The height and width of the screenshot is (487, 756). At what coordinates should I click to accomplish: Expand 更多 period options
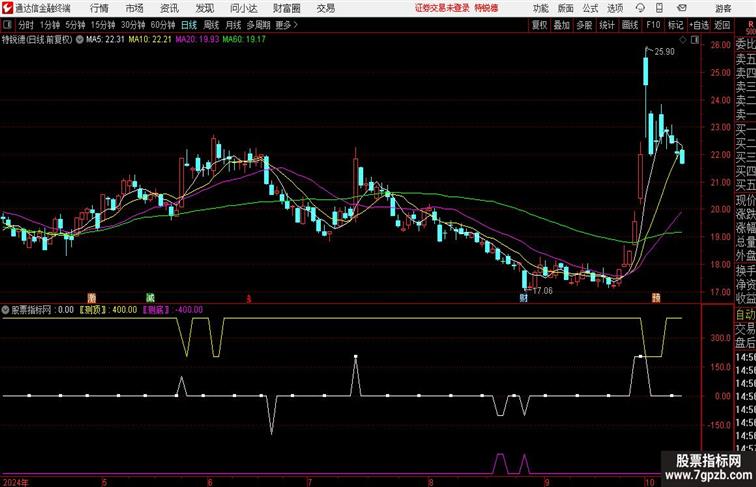tap(286, 25)
